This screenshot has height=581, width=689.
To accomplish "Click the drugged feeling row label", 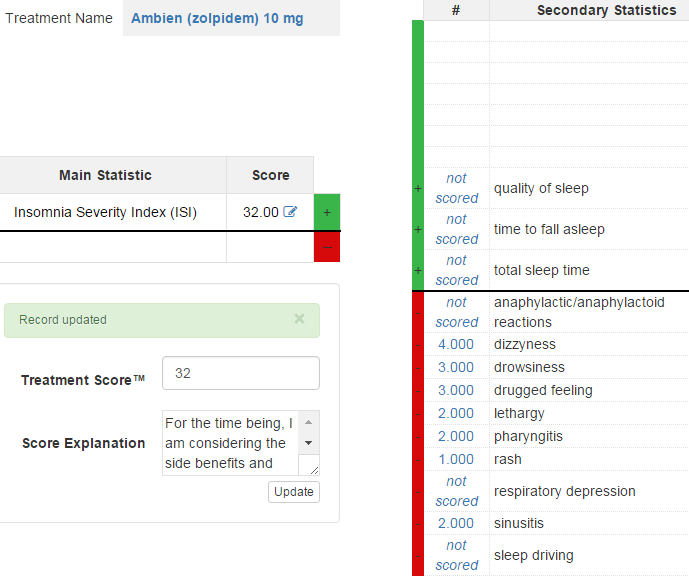I will pyautogui.click(x=543, y=390).
